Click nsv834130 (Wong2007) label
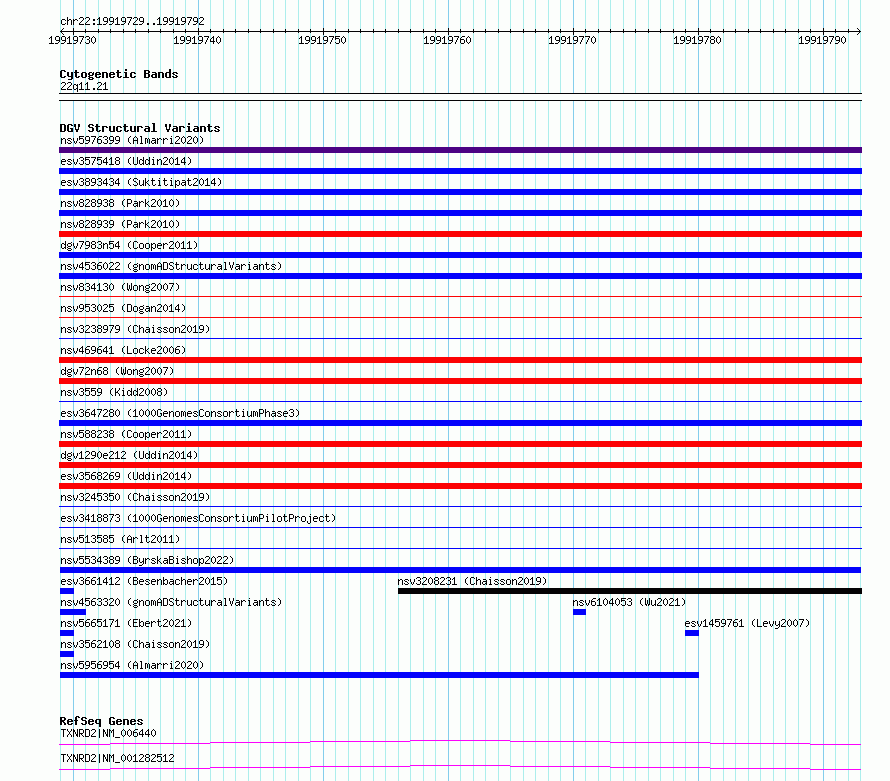 [120, 287]
